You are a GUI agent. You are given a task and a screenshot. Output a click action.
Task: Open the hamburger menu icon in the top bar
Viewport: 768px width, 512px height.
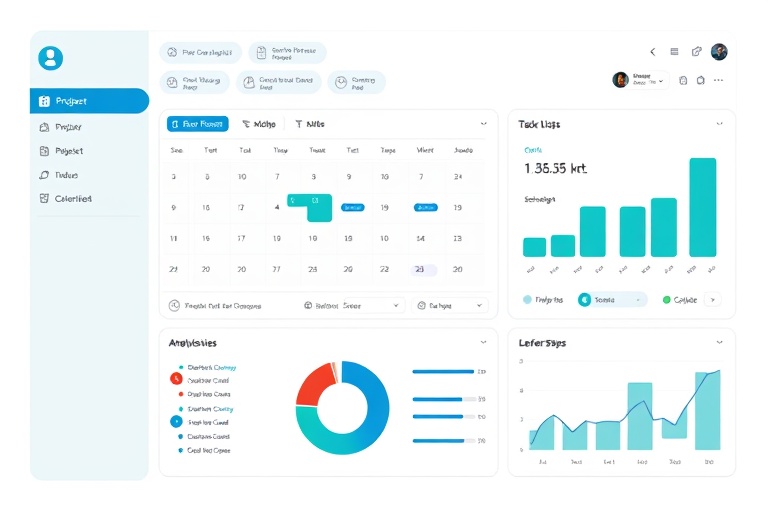click(x=675, y=52)
